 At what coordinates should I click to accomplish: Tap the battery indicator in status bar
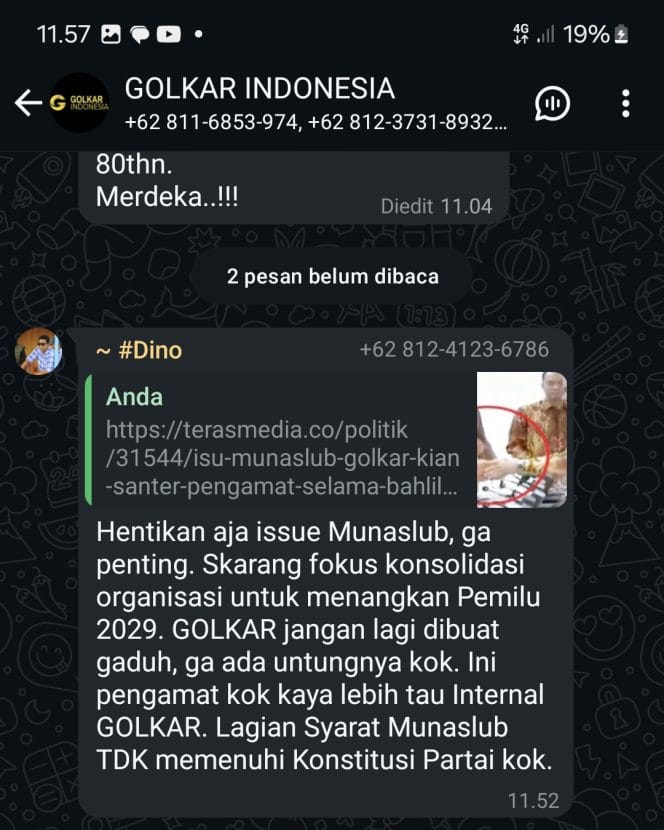point(622,35)
